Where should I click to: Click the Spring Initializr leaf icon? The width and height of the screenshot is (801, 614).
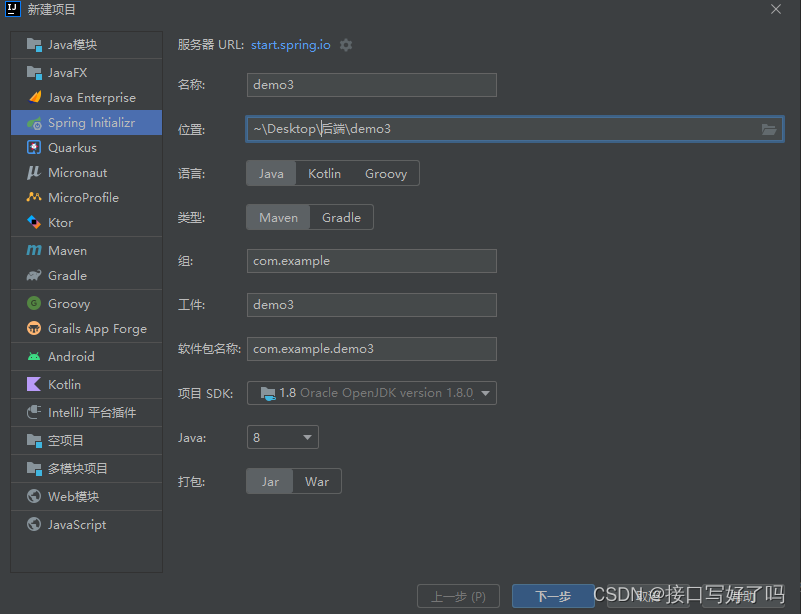[34, 123]
